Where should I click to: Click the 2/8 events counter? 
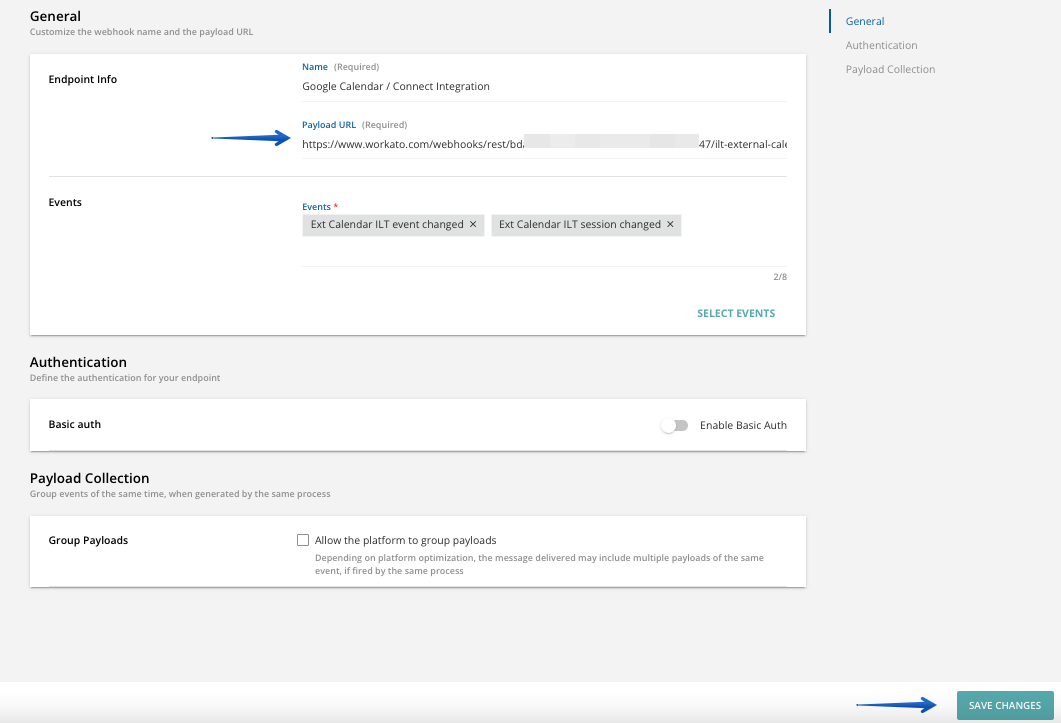[780, 277]
